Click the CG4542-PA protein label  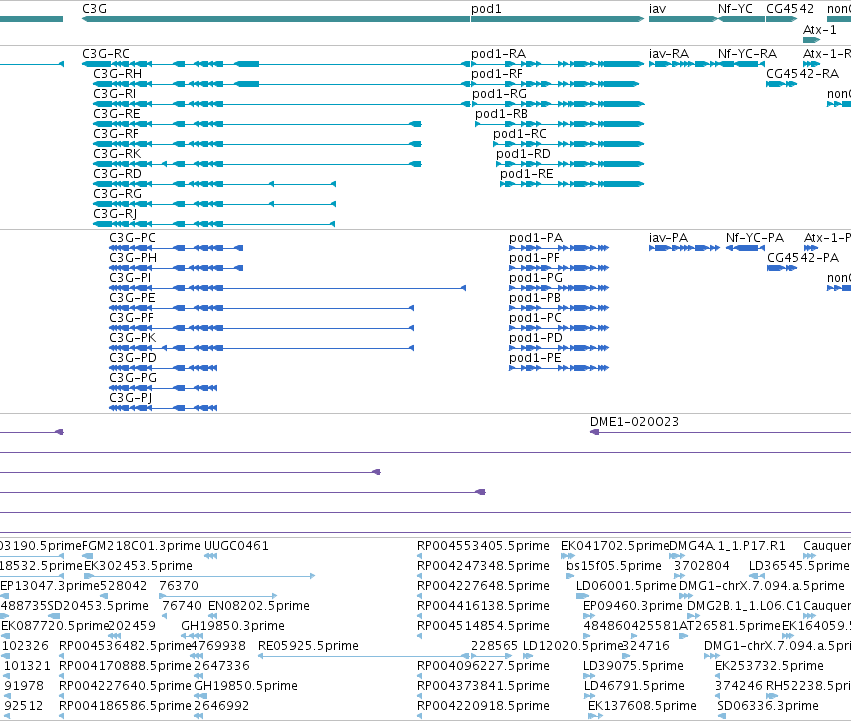pos(803,257)
